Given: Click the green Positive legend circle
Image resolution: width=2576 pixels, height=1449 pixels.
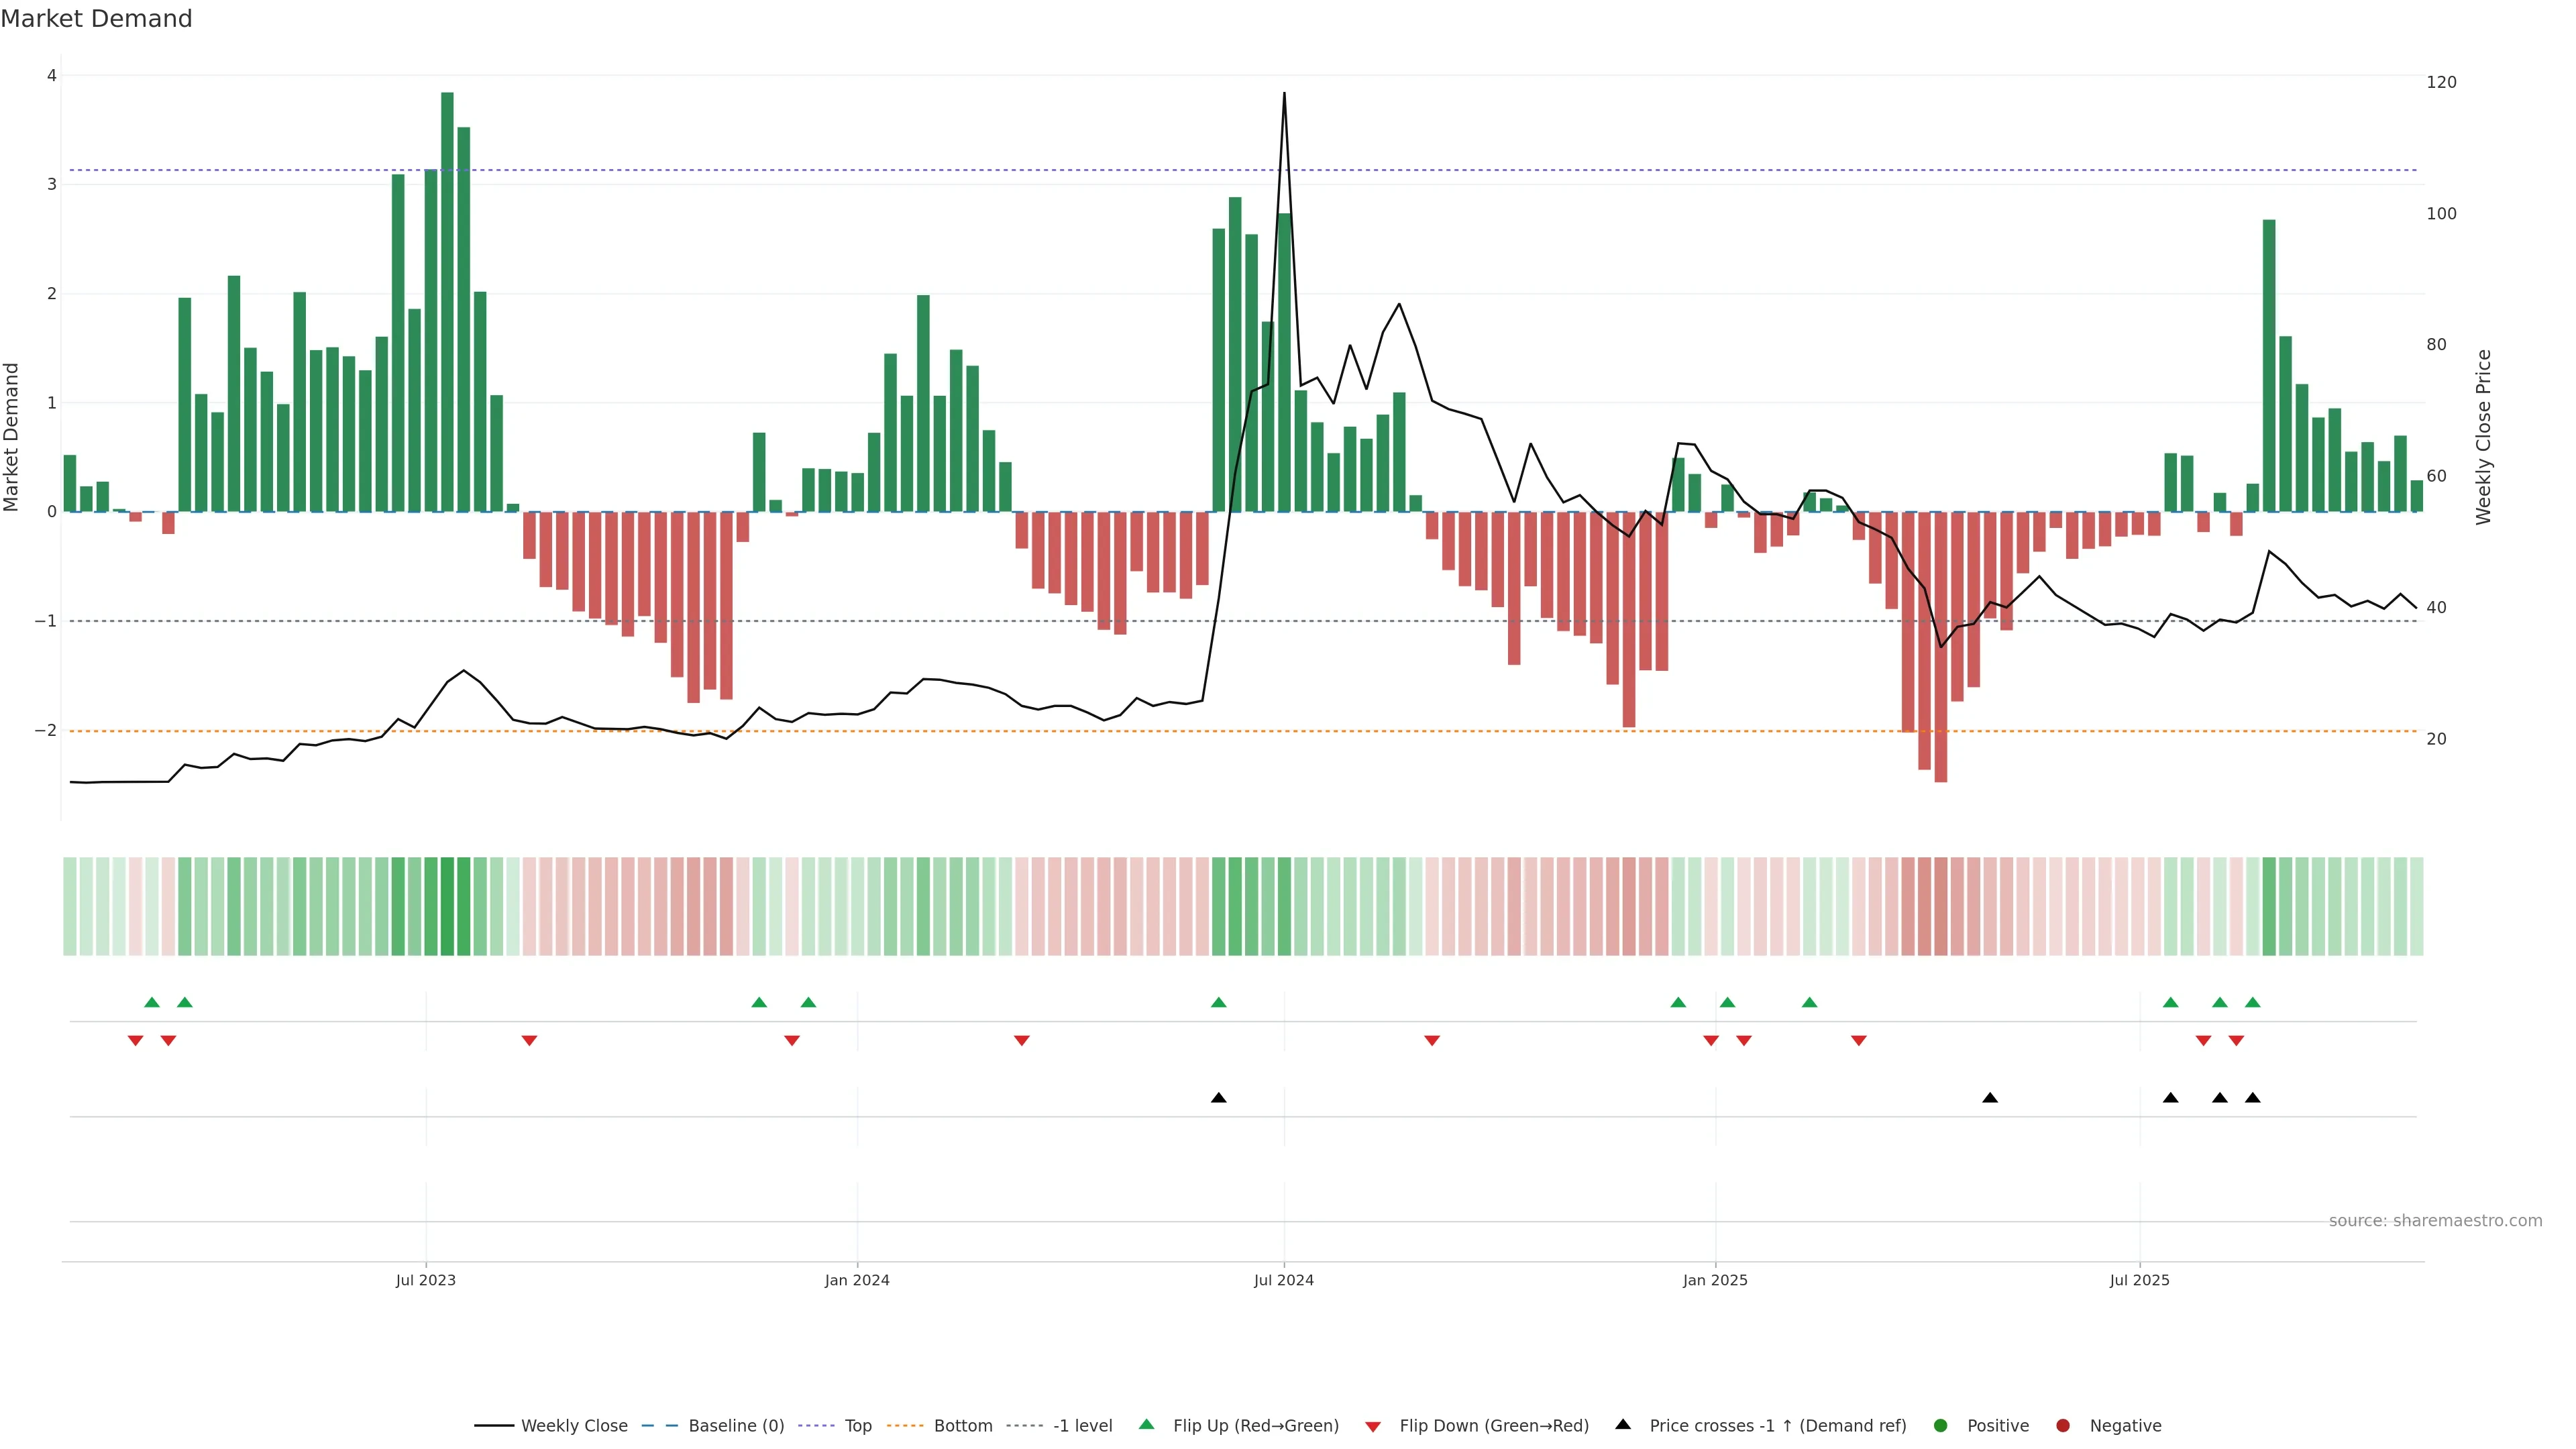Looking at the screenshot, I should coord(1941,1425).
